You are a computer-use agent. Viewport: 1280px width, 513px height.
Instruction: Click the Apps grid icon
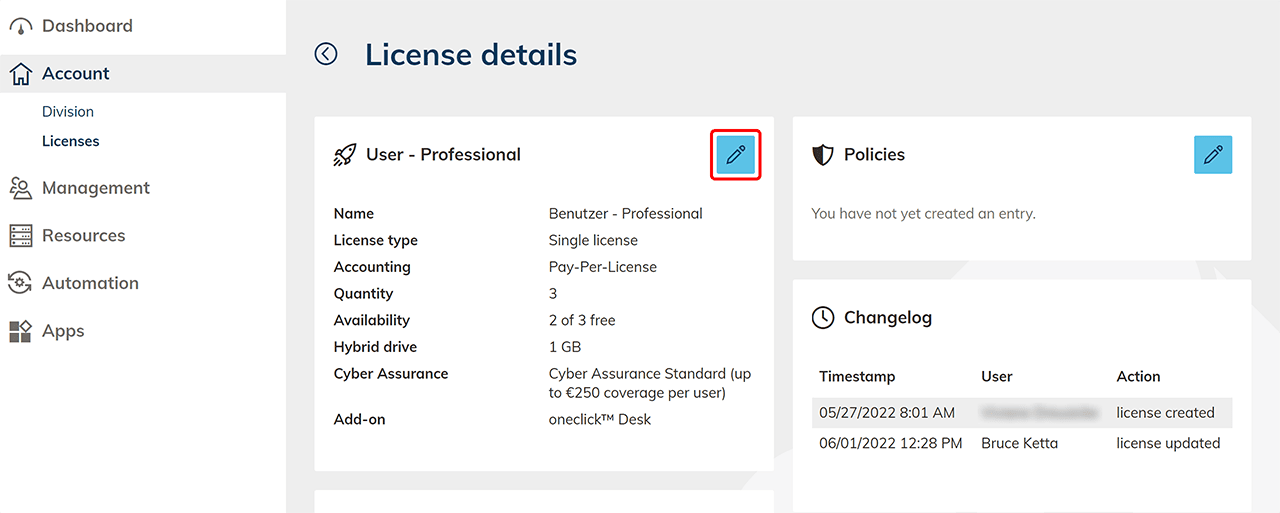pos(20,332)
